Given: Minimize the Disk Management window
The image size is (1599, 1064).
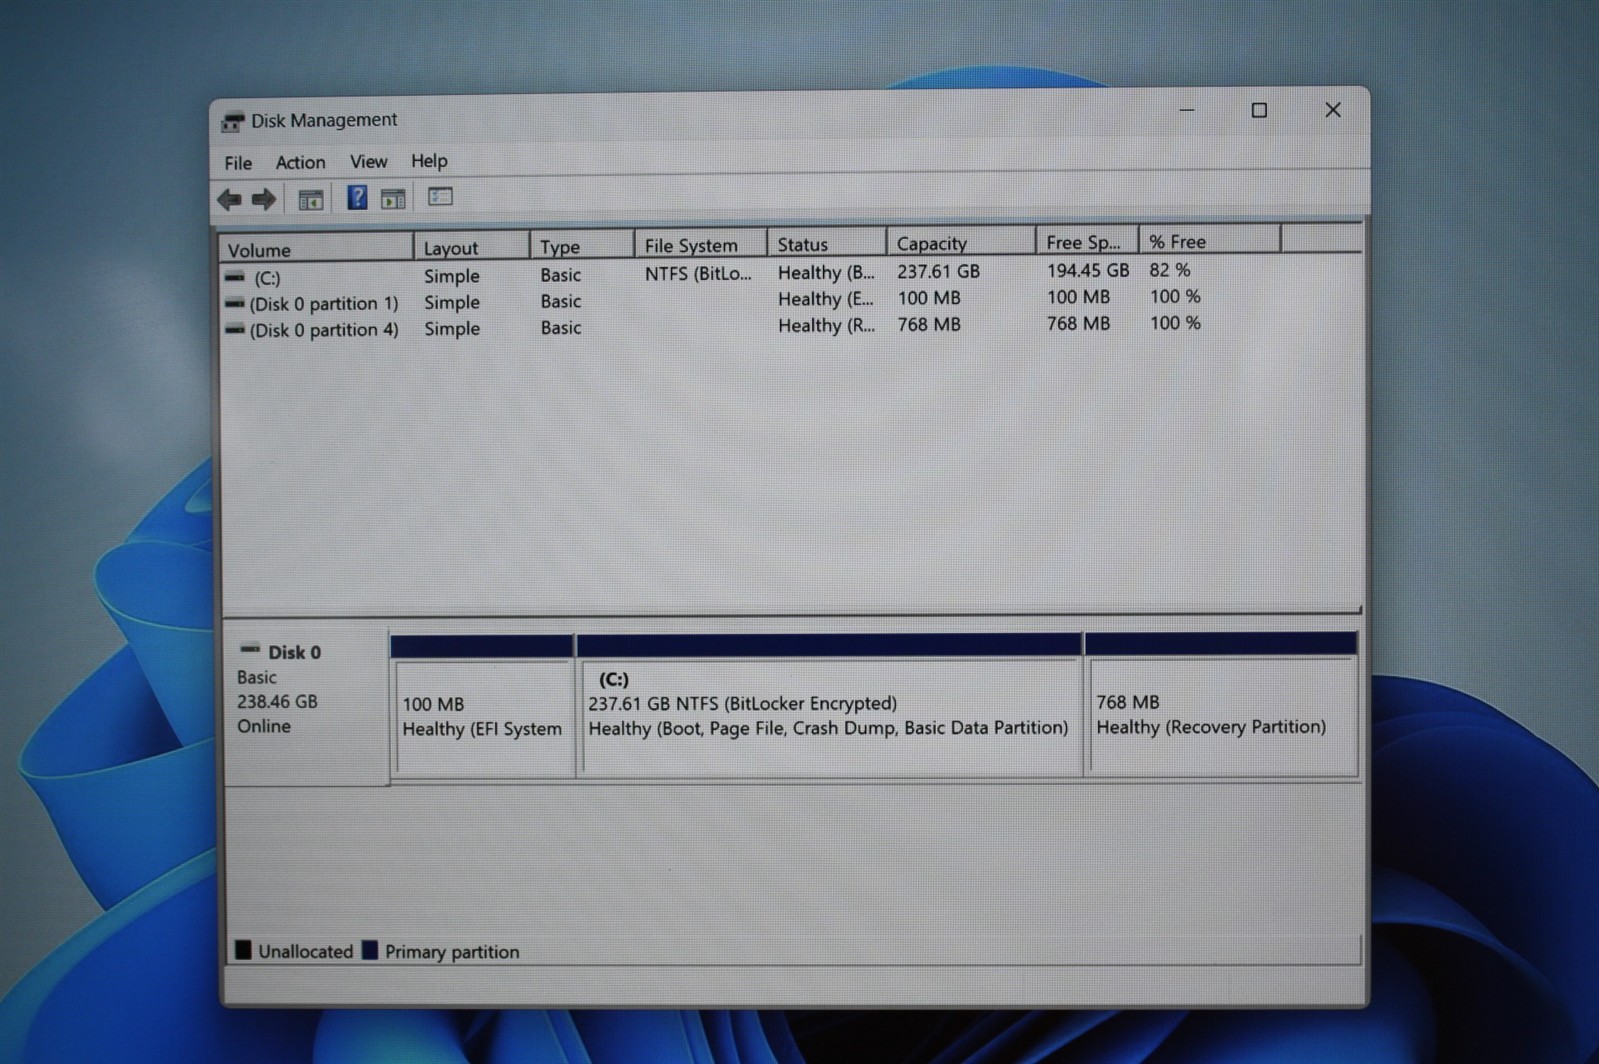Looking at the screenshot, I should tap(1187, 110).
